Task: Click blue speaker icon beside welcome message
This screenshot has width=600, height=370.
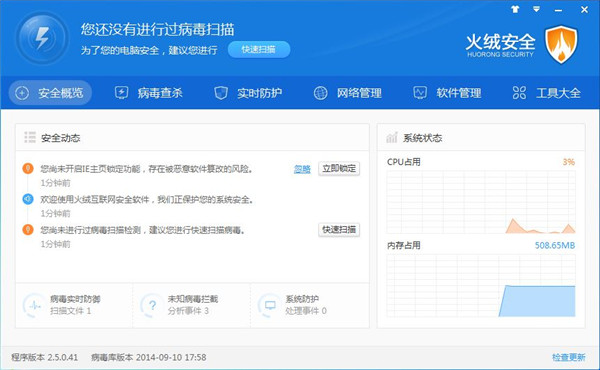Action: click(28, 199)
